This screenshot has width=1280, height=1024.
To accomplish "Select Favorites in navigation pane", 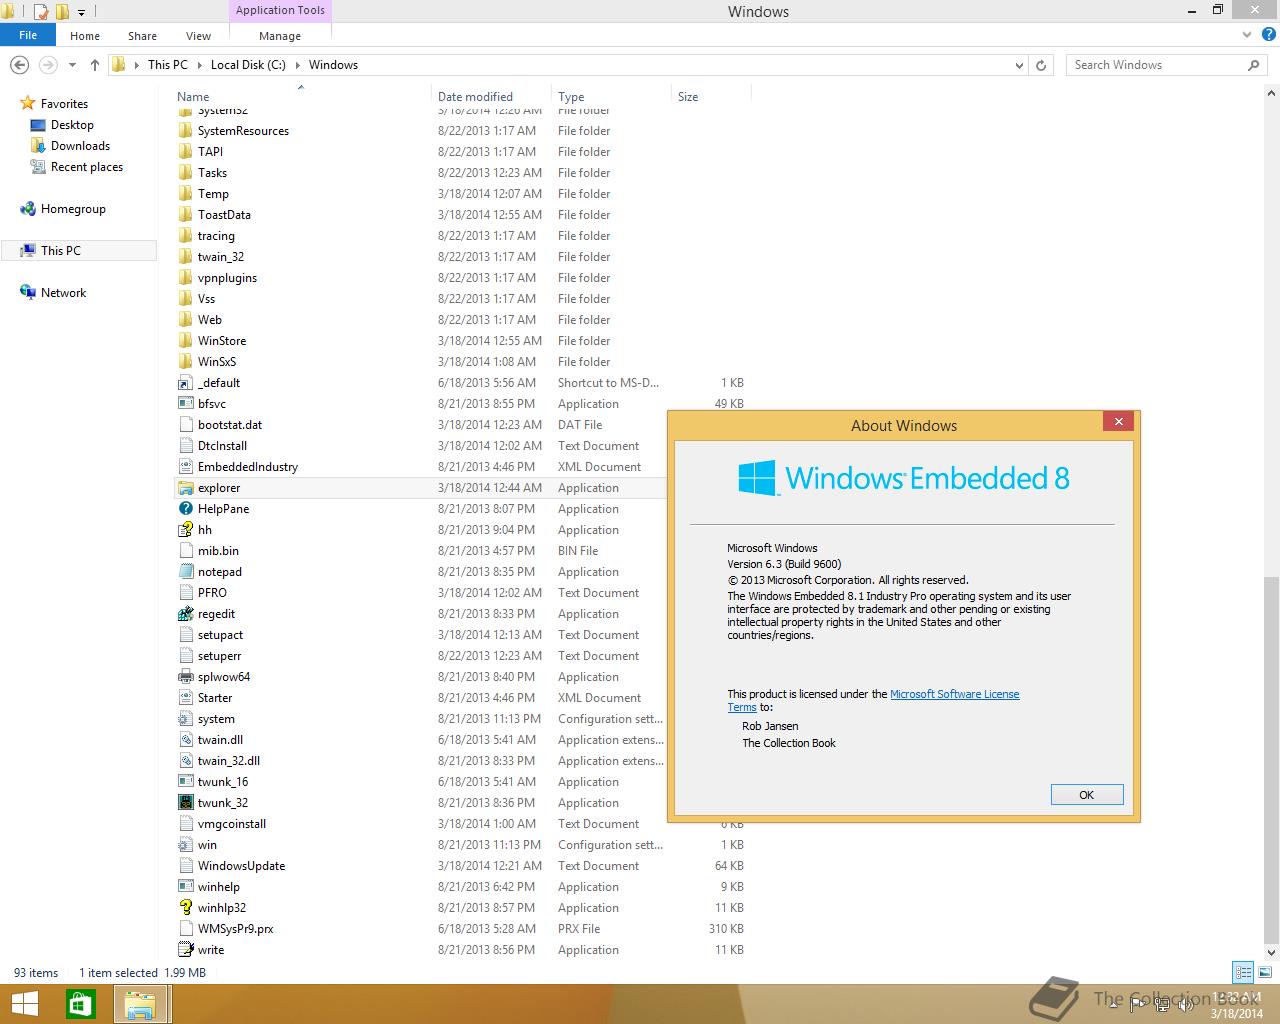I will 64,104.
